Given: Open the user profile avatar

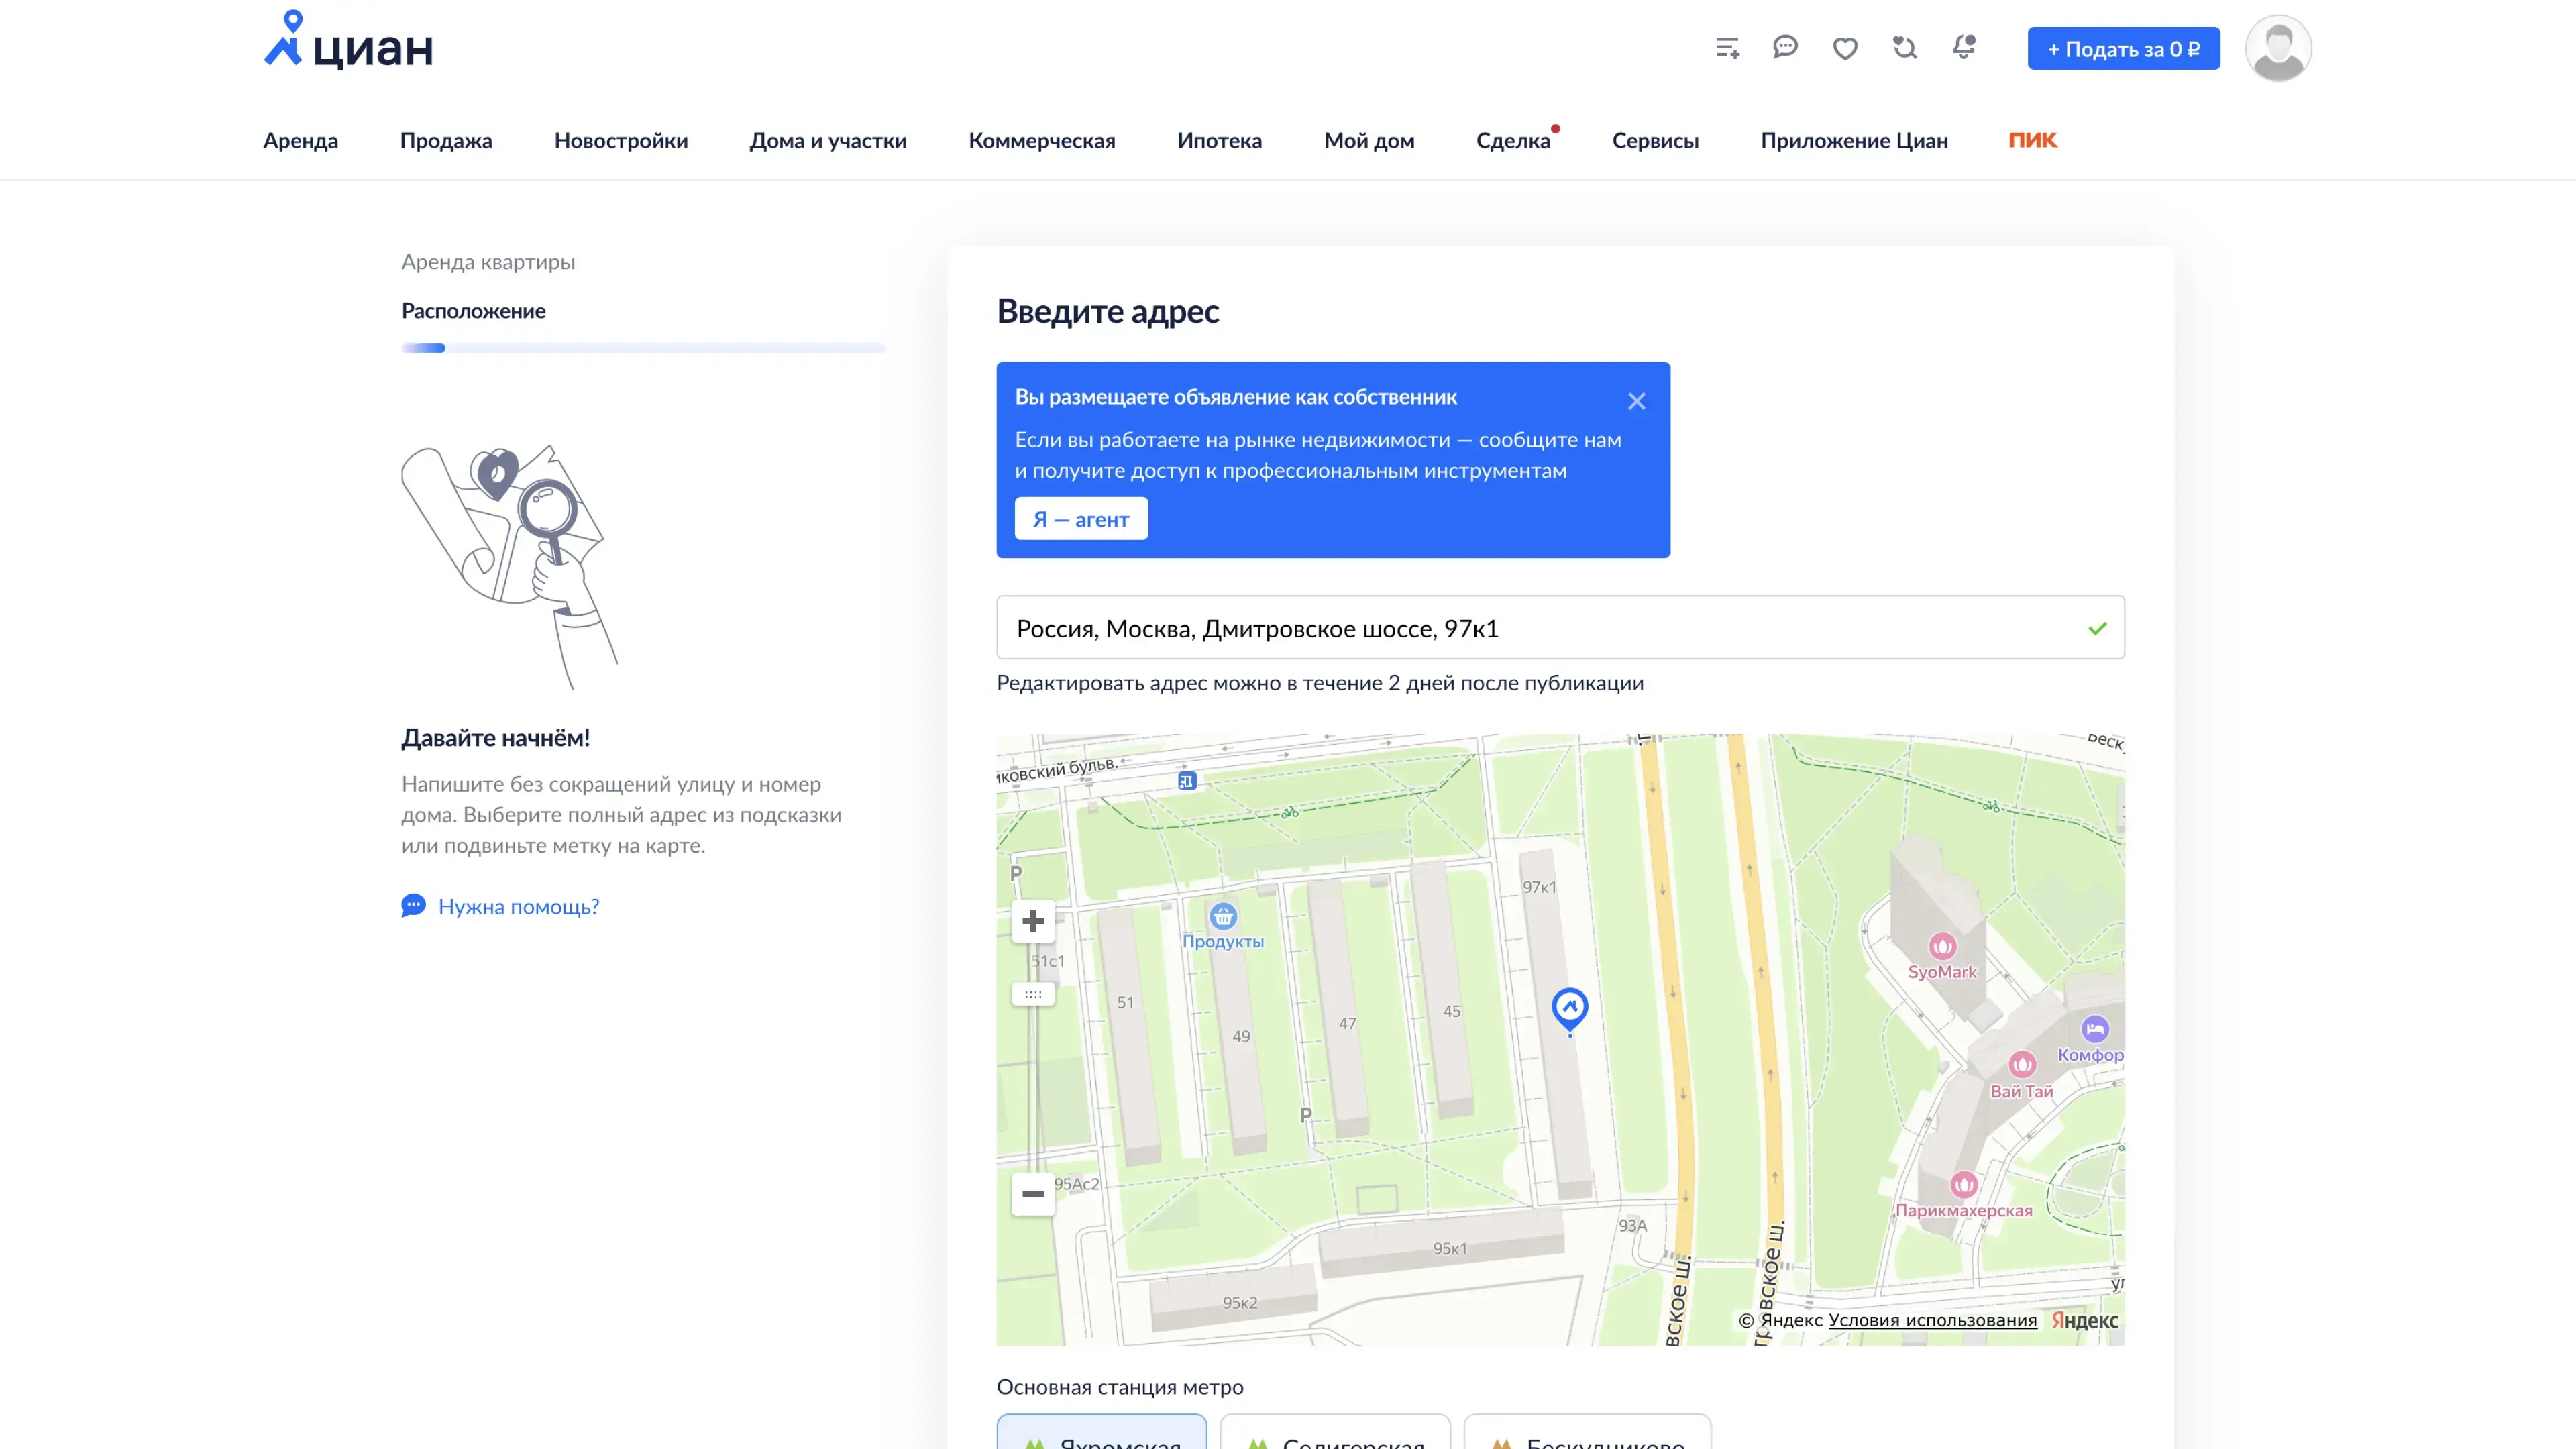Looking at the screenshot, I should pos(2277,48).
